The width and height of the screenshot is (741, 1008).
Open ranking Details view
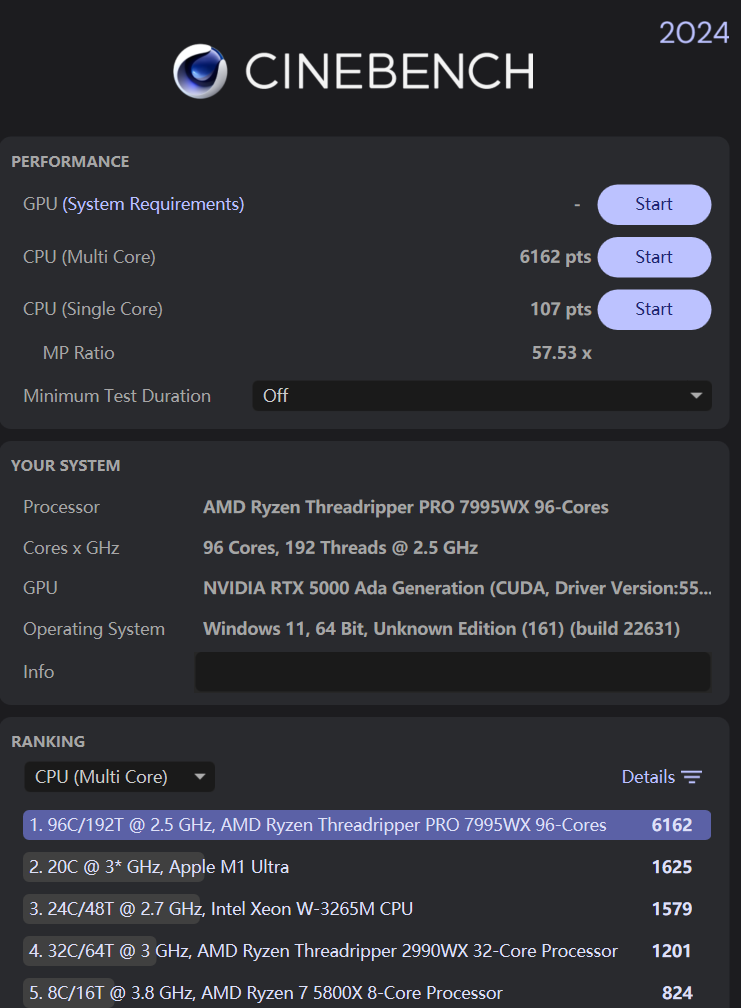pos(648,777)
